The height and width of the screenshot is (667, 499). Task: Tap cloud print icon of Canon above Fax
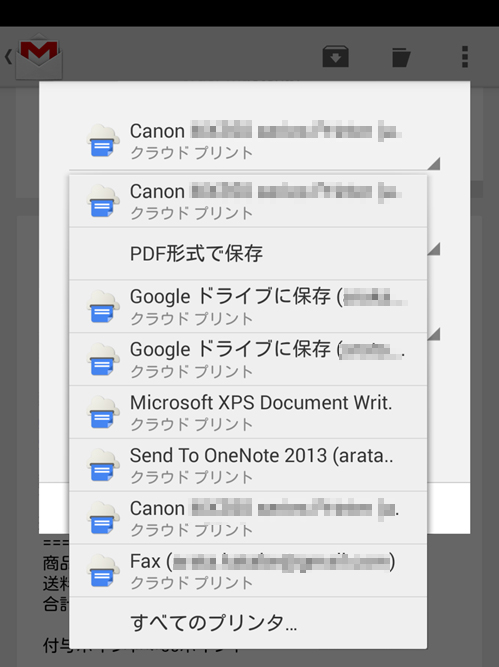tap(103, 517)
